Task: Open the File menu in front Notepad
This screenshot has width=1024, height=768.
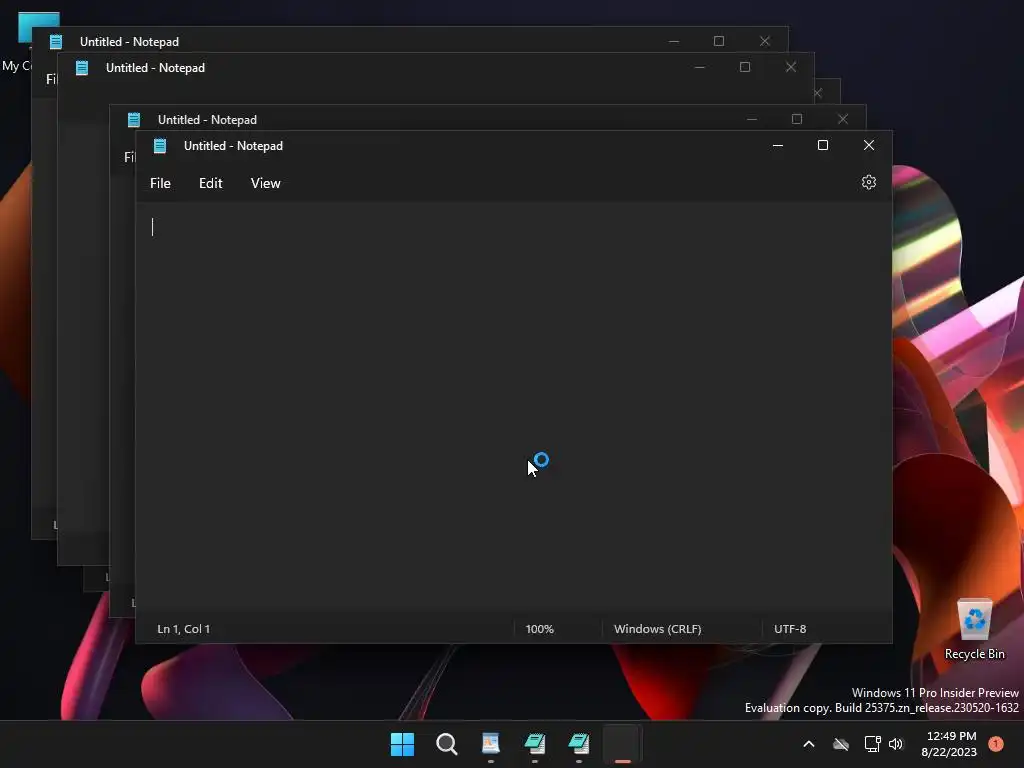Action: point(160,184)
